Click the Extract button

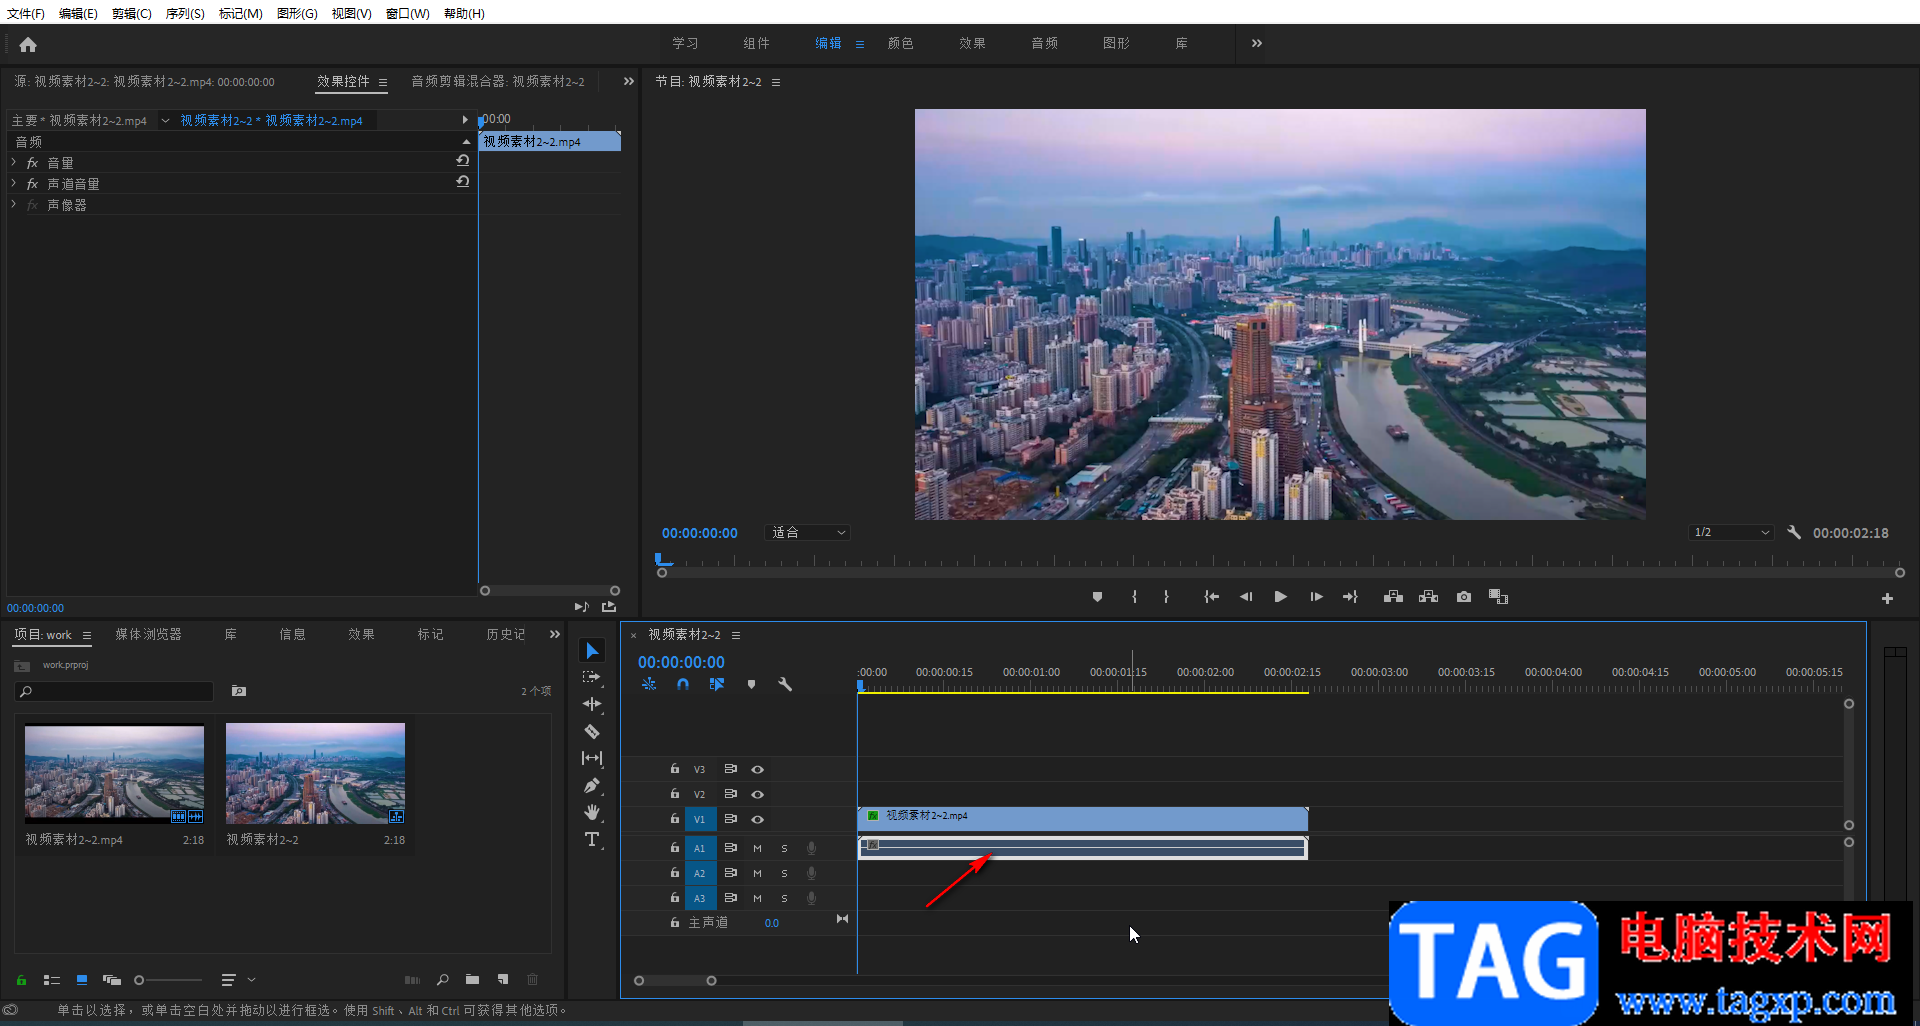click(x=1429, y=597)
